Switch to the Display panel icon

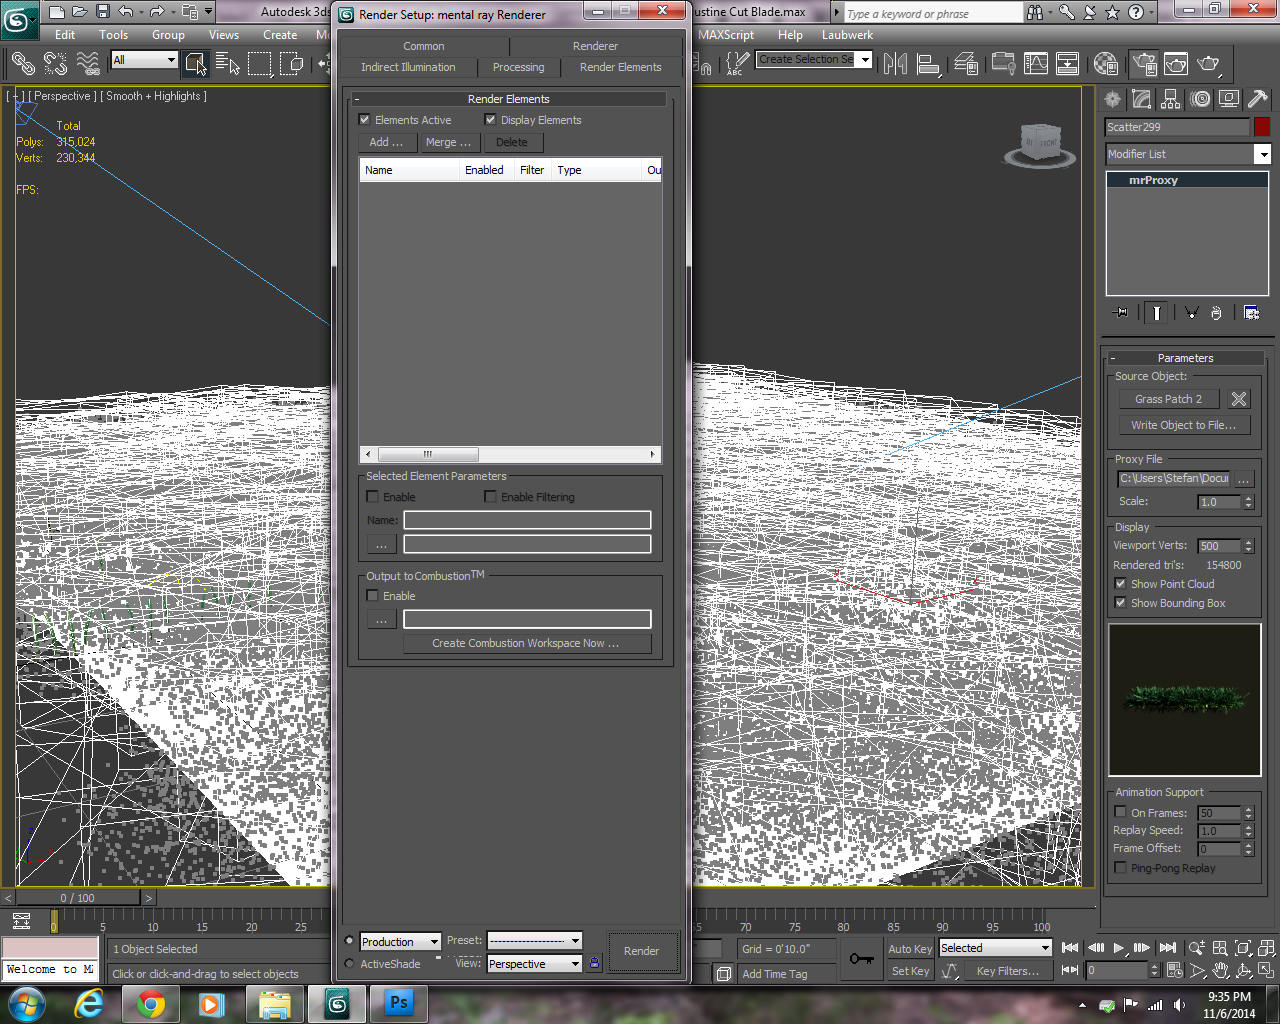pyautogui.click(x=1229, y=99)
